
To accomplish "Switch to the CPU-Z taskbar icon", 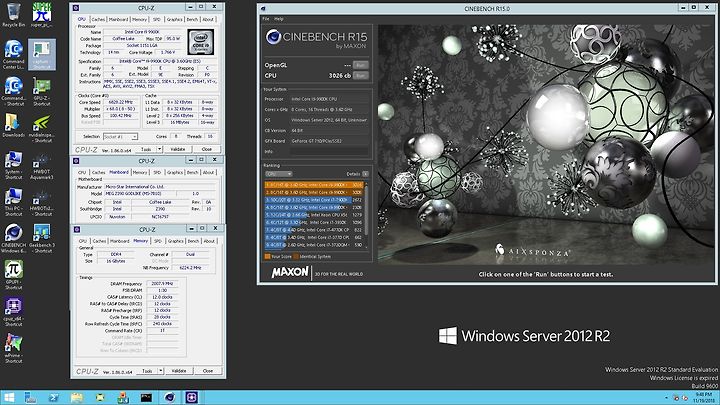I will pos(191,398).
